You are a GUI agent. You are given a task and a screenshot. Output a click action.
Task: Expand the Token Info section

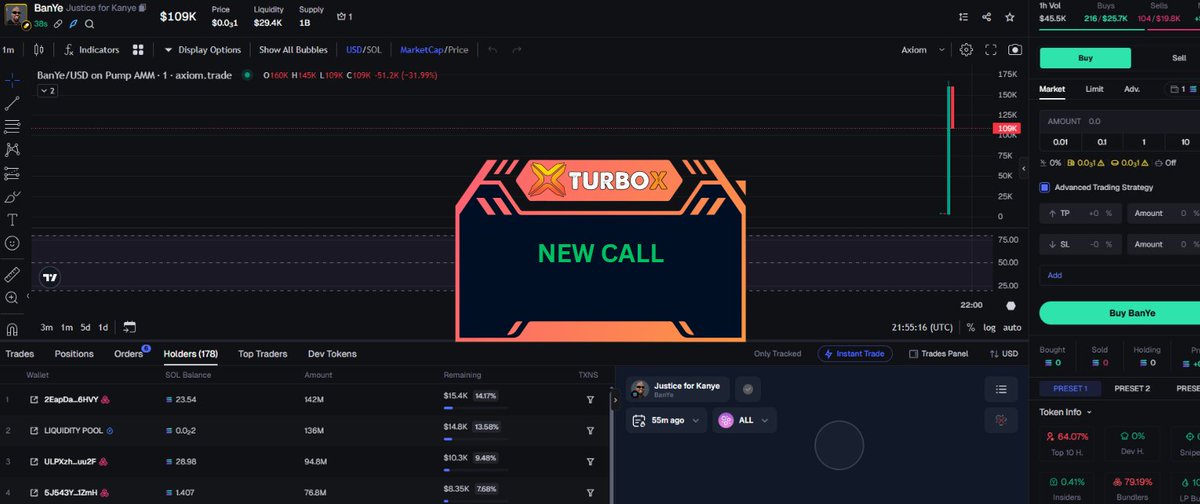pyautogui.click(x=1066, y=412)
